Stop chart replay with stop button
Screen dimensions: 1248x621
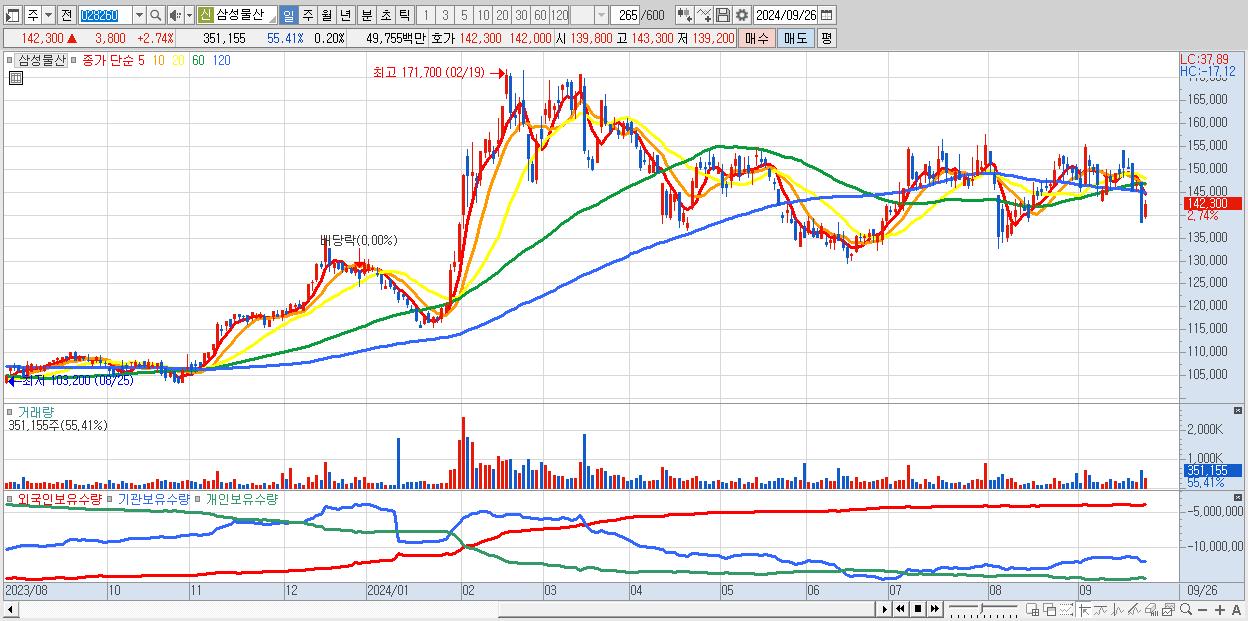917,609
